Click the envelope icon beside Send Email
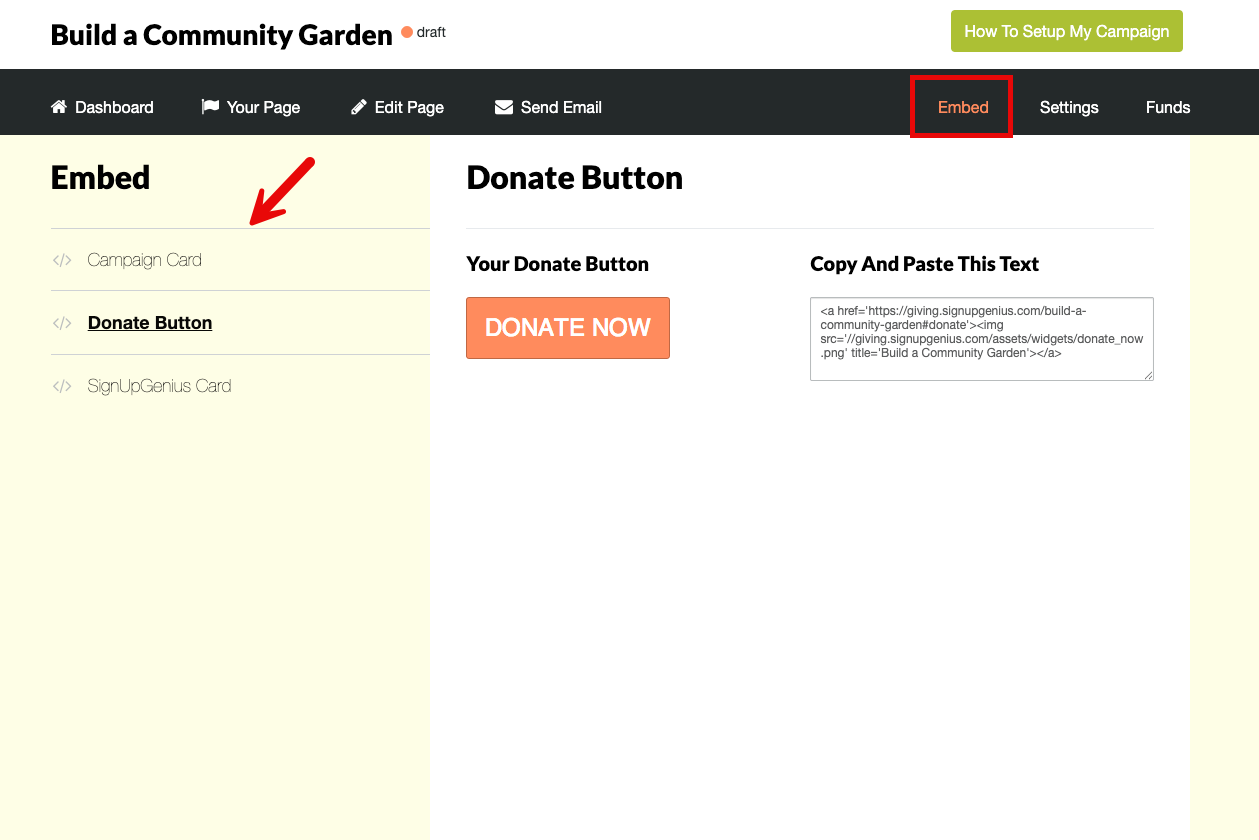This screenshot has width=1259, height=840. tap(504, 107)
